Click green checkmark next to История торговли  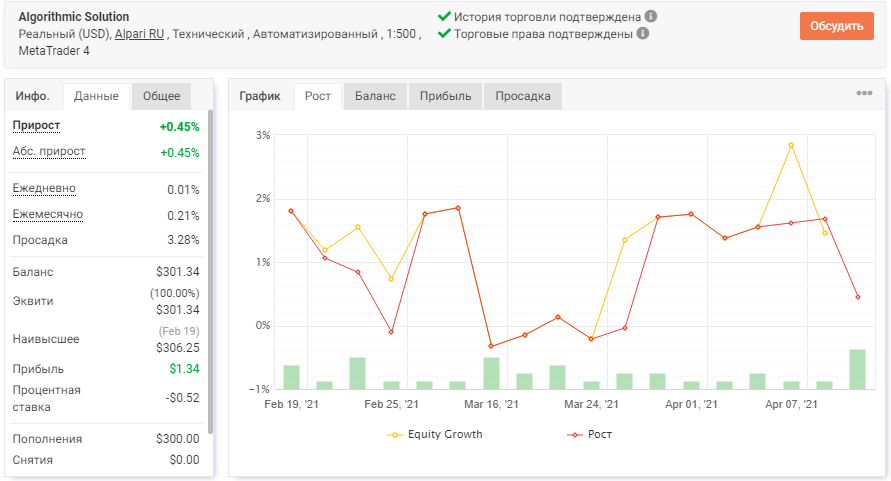tap(444, 16)
